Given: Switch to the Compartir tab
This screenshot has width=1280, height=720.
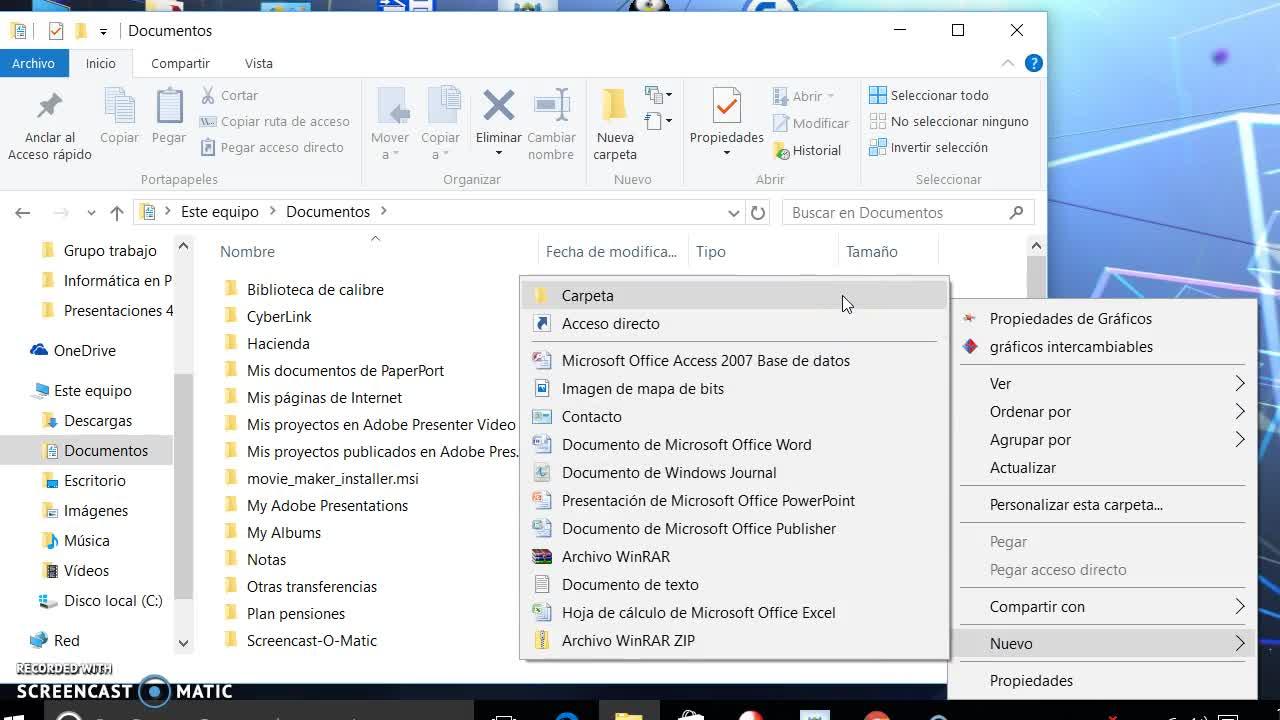Looking at the screenshot, I should click(x=180, y=63).
